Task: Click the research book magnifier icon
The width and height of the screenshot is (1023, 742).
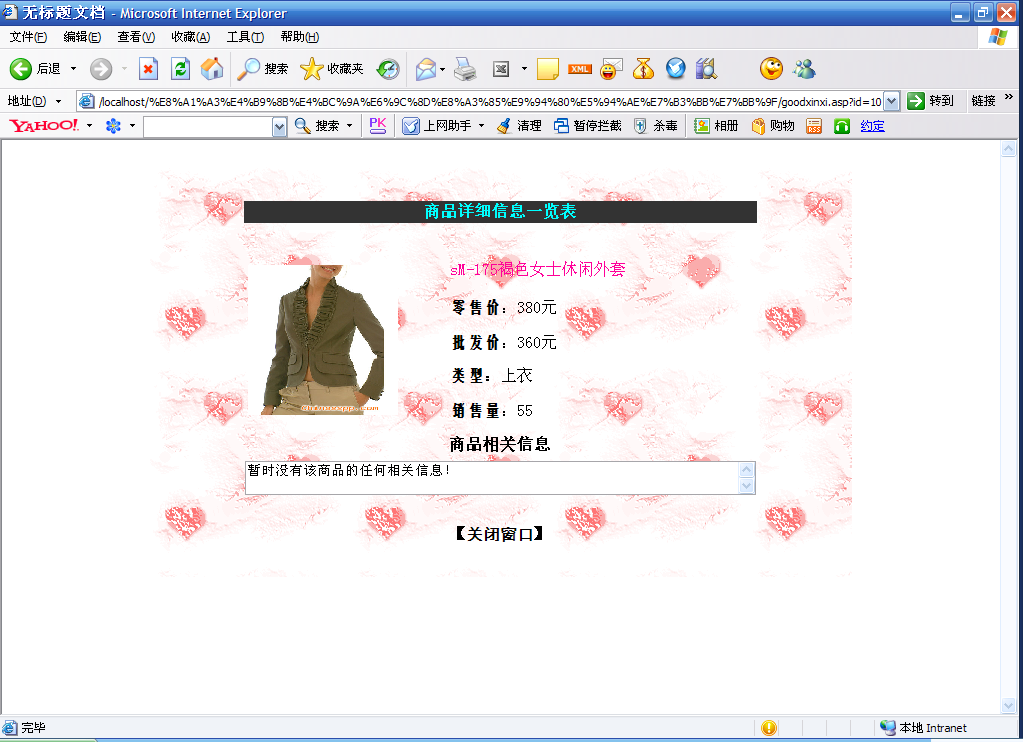Action: click(706, 69)
